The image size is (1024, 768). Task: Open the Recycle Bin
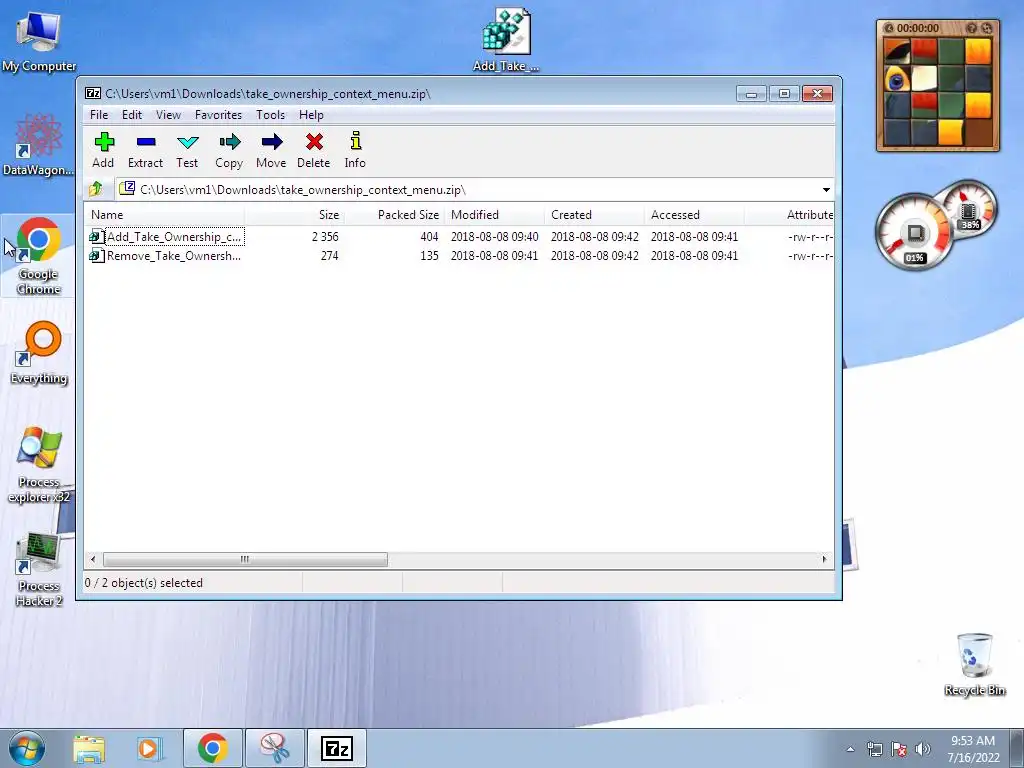coord(974,664)
